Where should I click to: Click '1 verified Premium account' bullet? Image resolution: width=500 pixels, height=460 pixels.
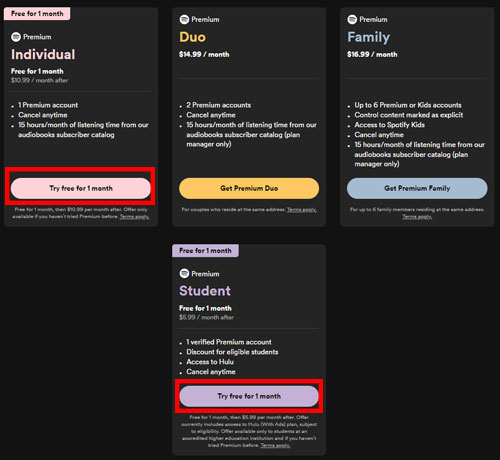229,342
